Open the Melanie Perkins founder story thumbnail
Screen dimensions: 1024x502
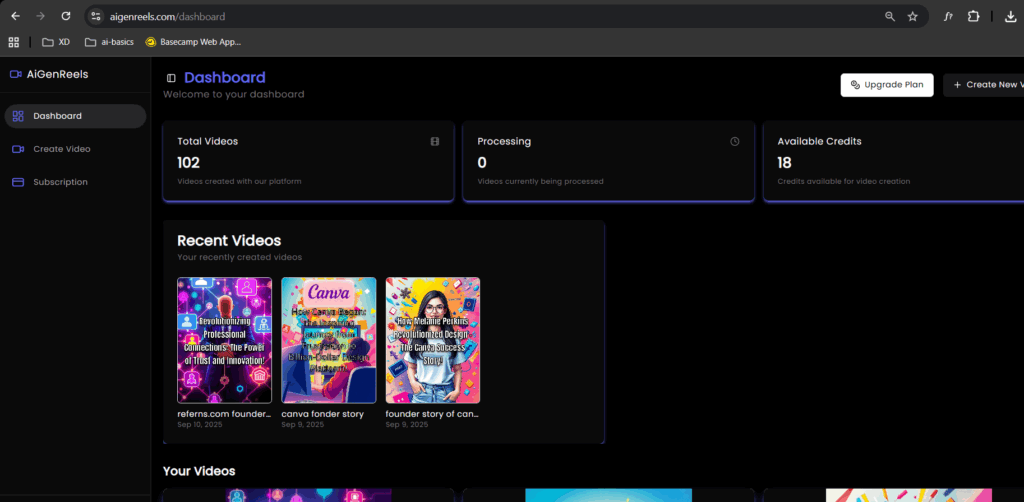[433, 340]
